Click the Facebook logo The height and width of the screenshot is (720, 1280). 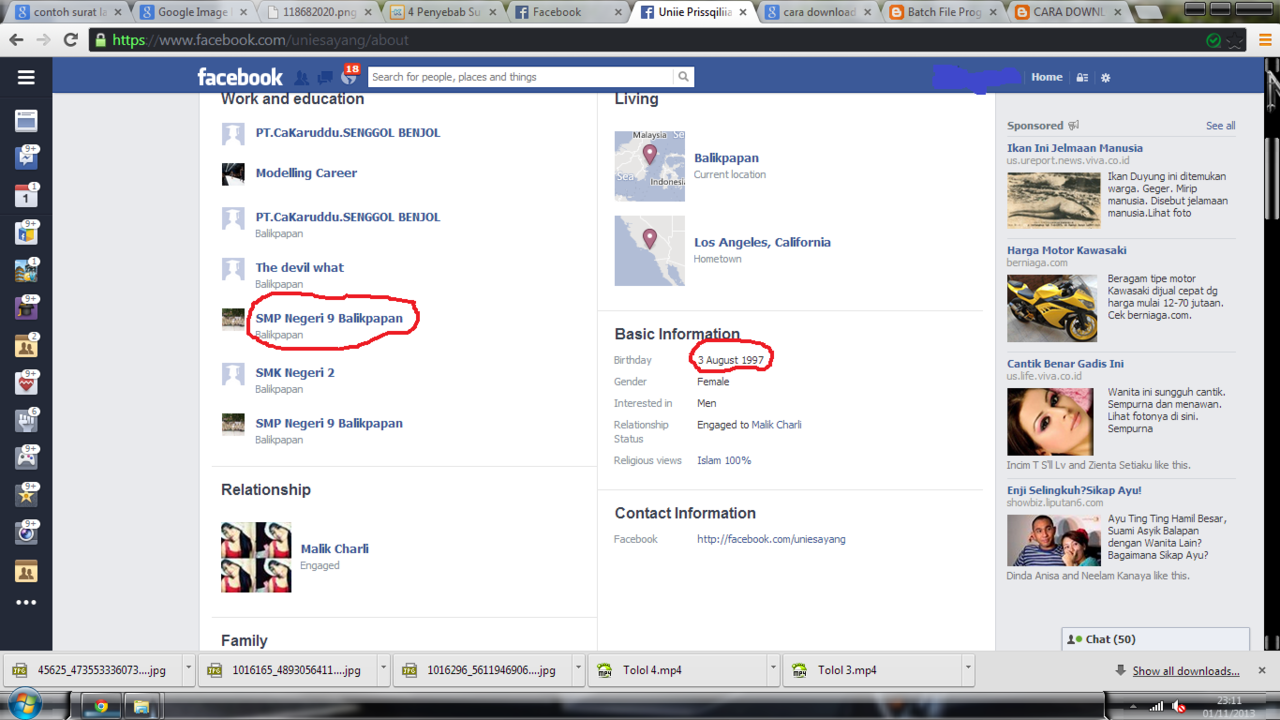click(x=240, y=77)
